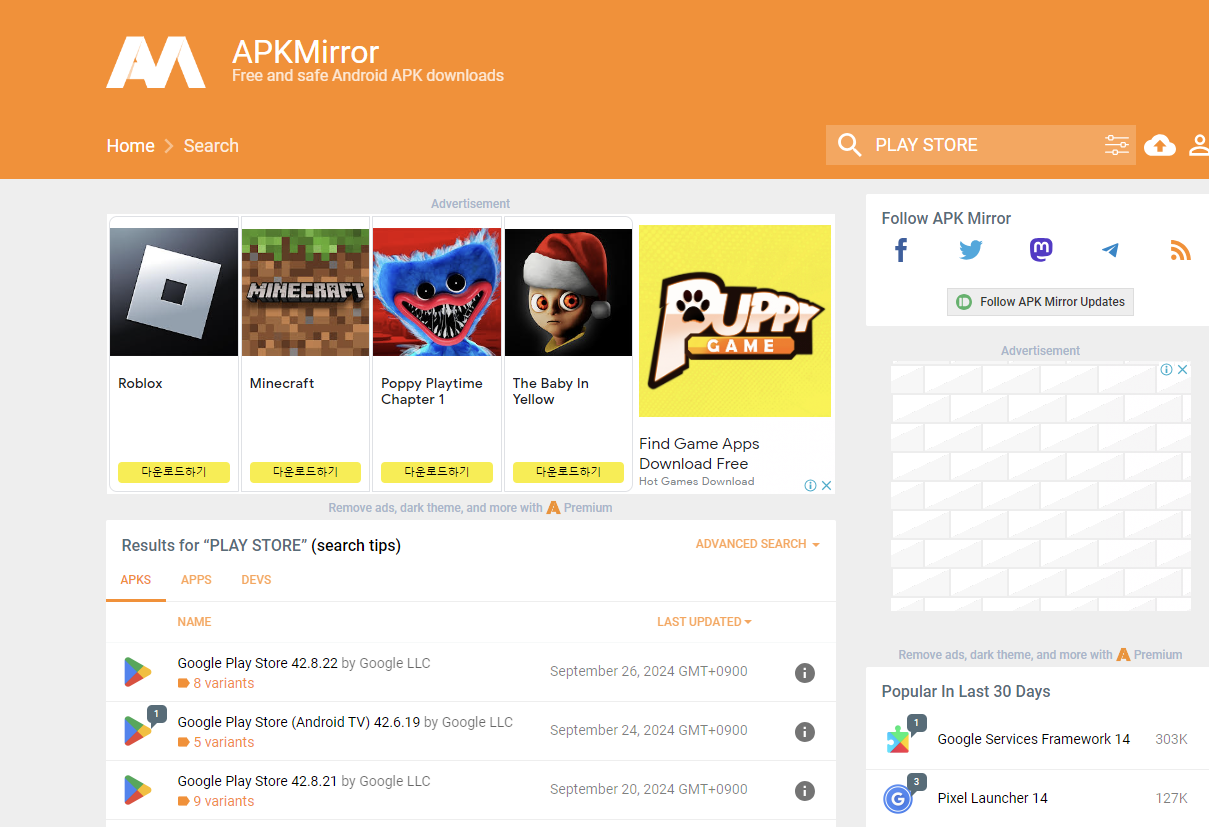The height and width of the screenshot is (827, 1209).
Task: Open 9 variants link
Action: click(x=224, y=802)
